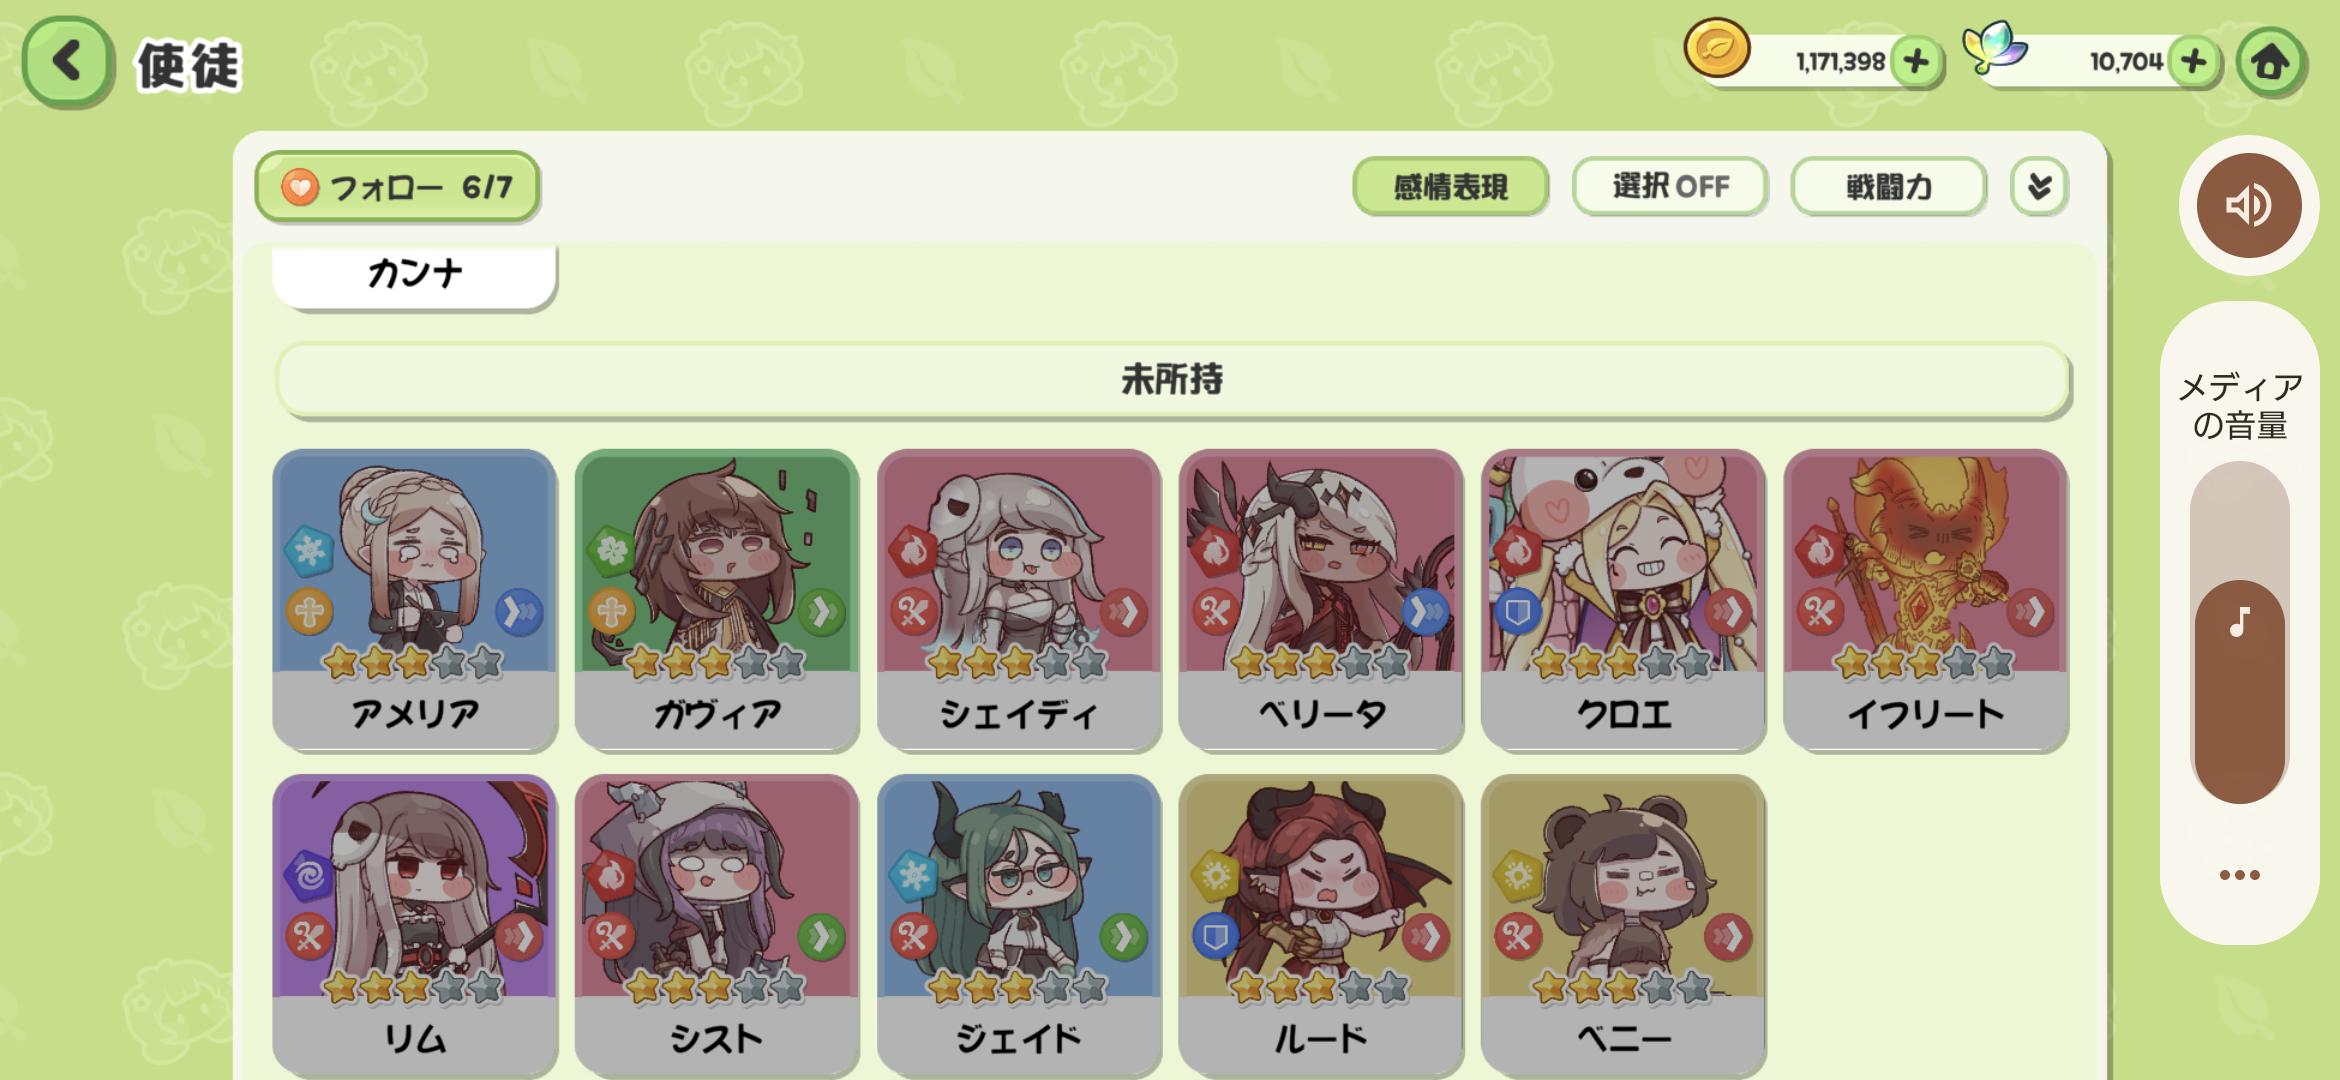2340x1080 pixels.
Task: Add butterfly gems with the plus icon
Action: 2194,62
